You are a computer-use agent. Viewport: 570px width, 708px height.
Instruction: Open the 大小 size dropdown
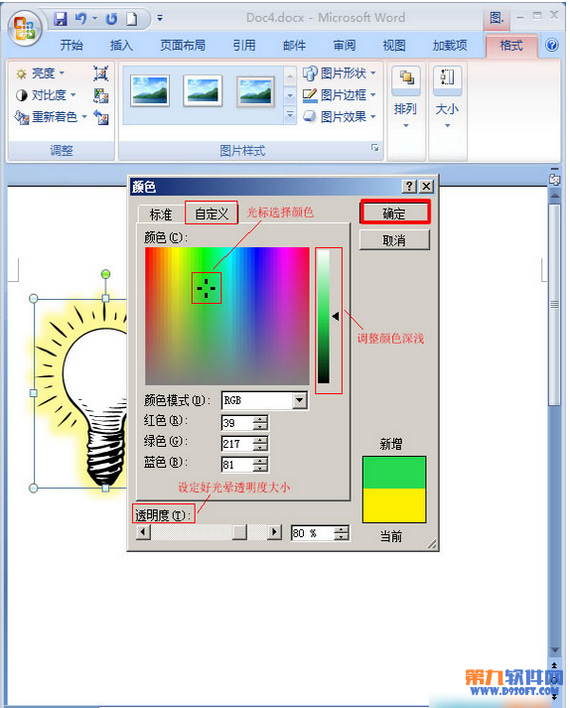coord(447,97)
